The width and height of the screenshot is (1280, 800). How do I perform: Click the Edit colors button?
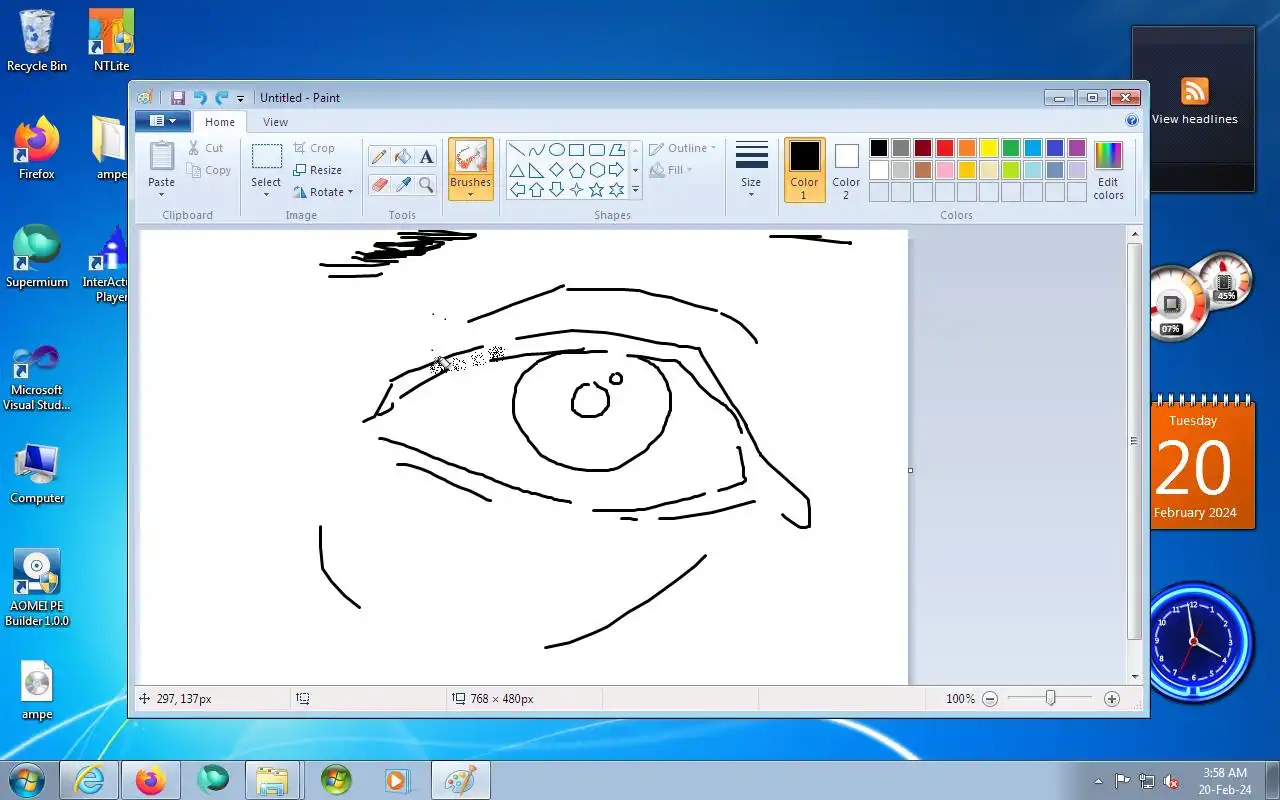(1108, 170)
